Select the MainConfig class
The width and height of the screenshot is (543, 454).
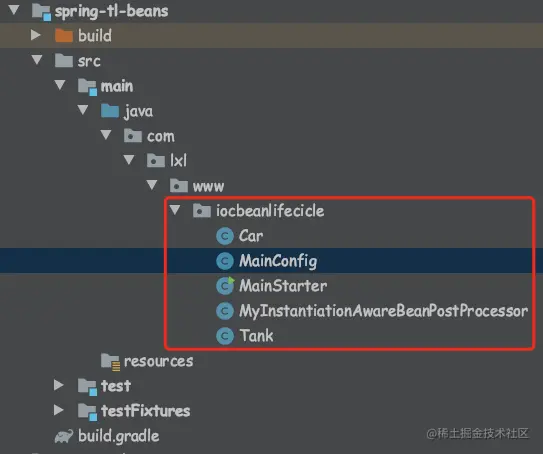[x=278, y=261]
